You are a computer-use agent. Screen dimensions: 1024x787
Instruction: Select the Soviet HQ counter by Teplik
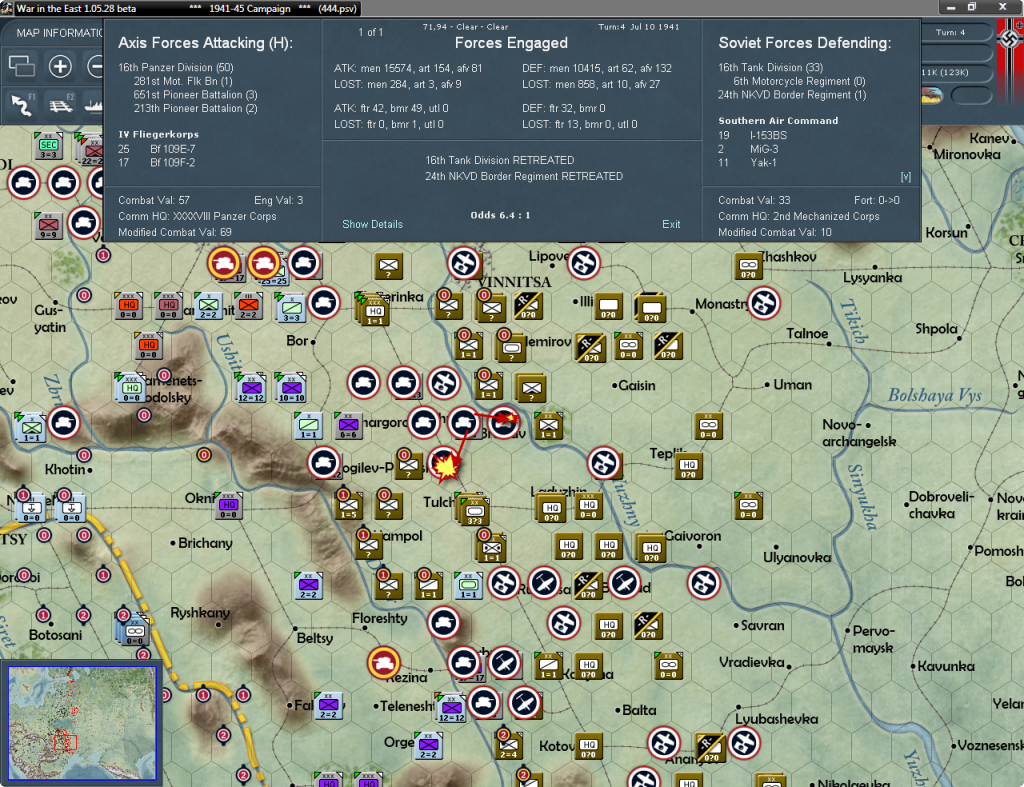coord(688,466)
